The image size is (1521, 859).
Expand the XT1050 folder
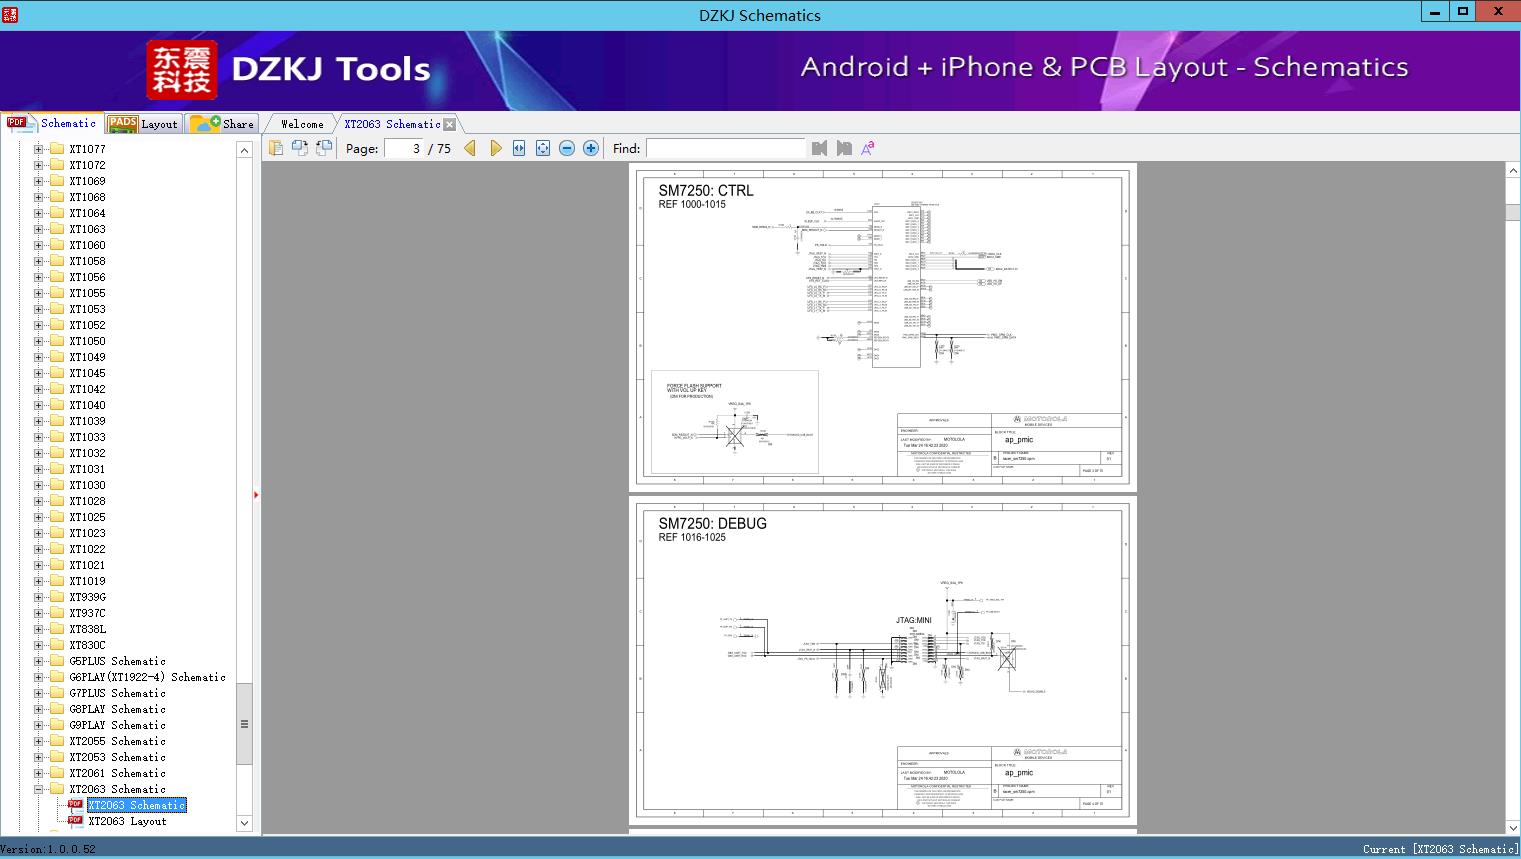39,341
